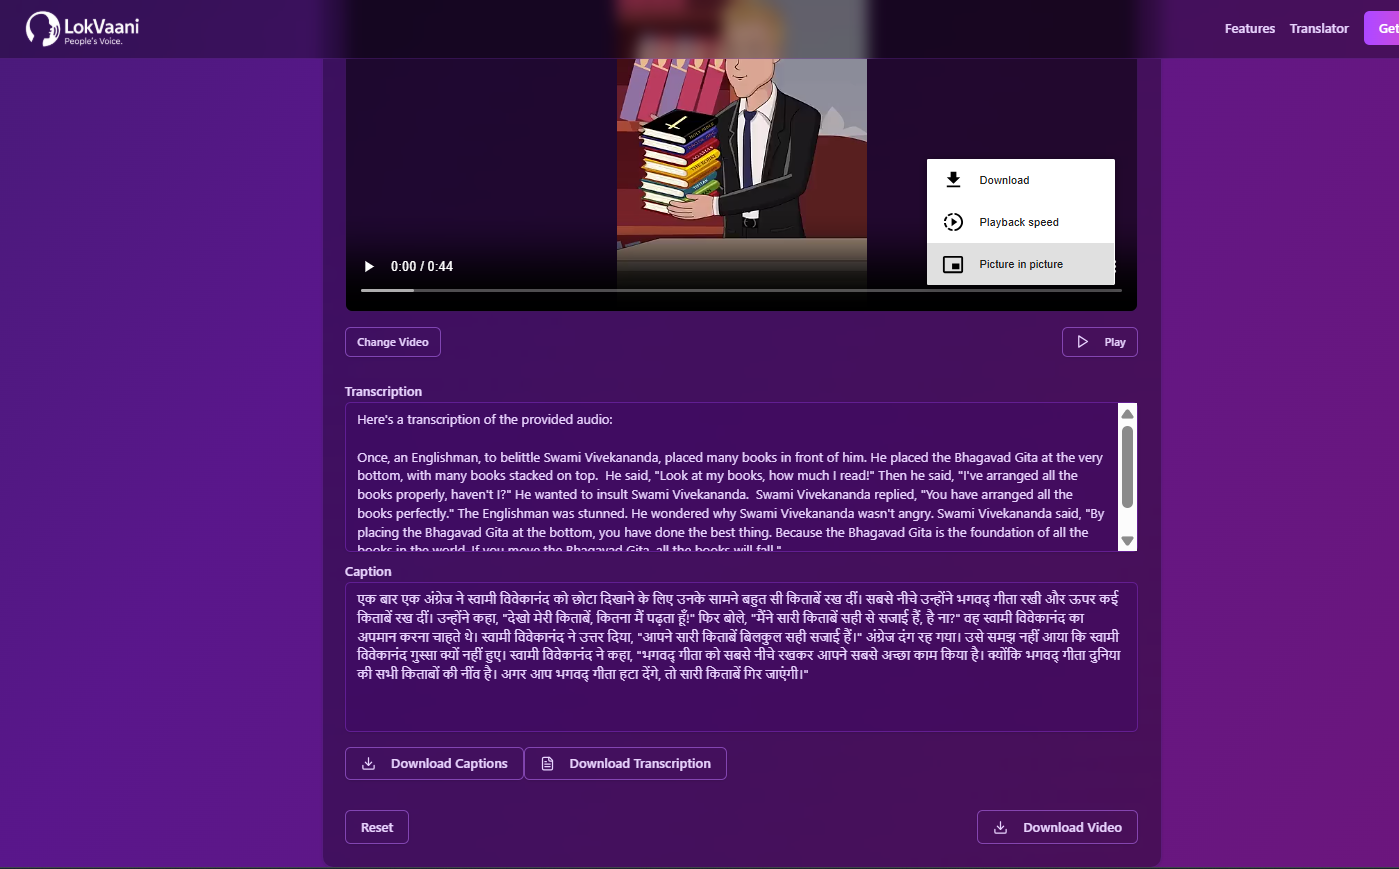Screen dimensions: 1399x869
Task: Click the 0:00 / 0:44 time display
Action: pyautogui.click(x=422, y=267)
